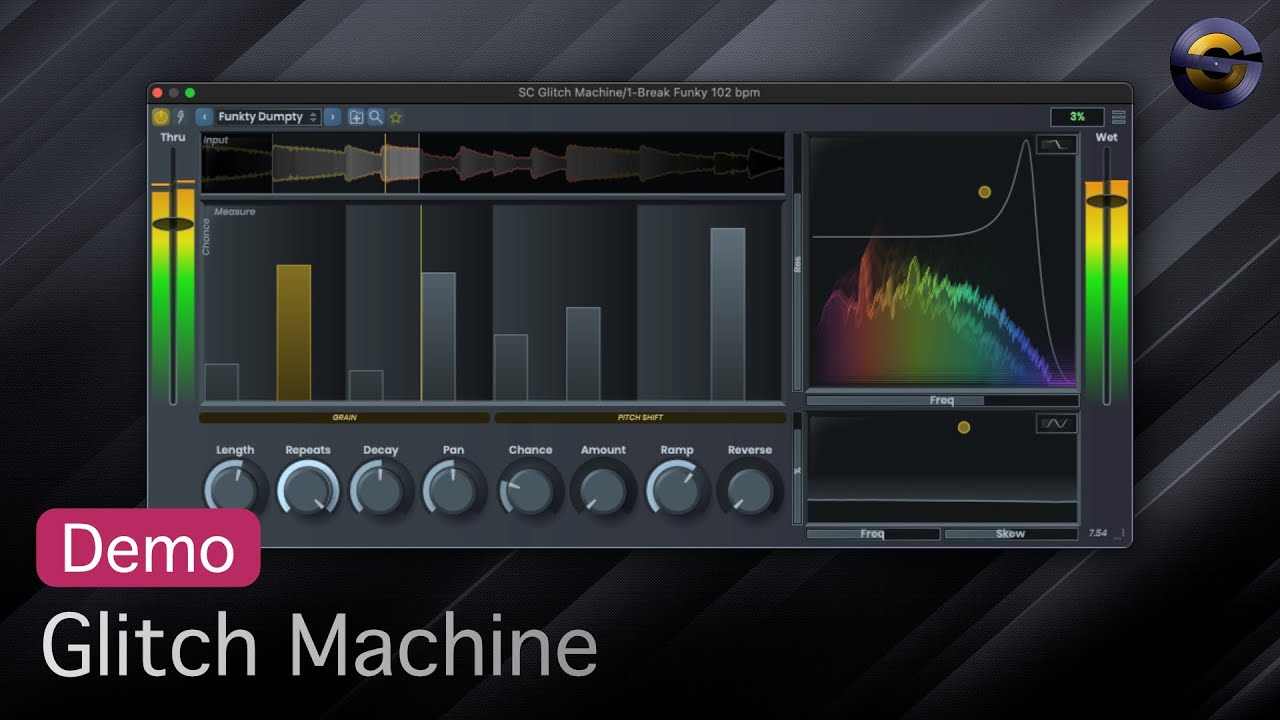
Task: Click the Res vertical slider
Action: 797,261
